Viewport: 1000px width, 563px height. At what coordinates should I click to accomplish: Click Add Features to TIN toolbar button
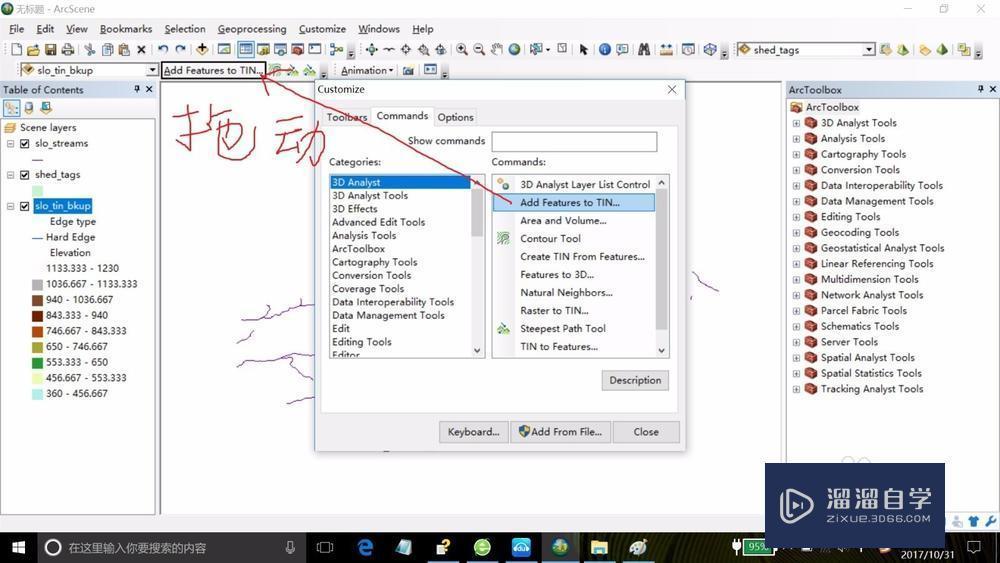[213, 70]
